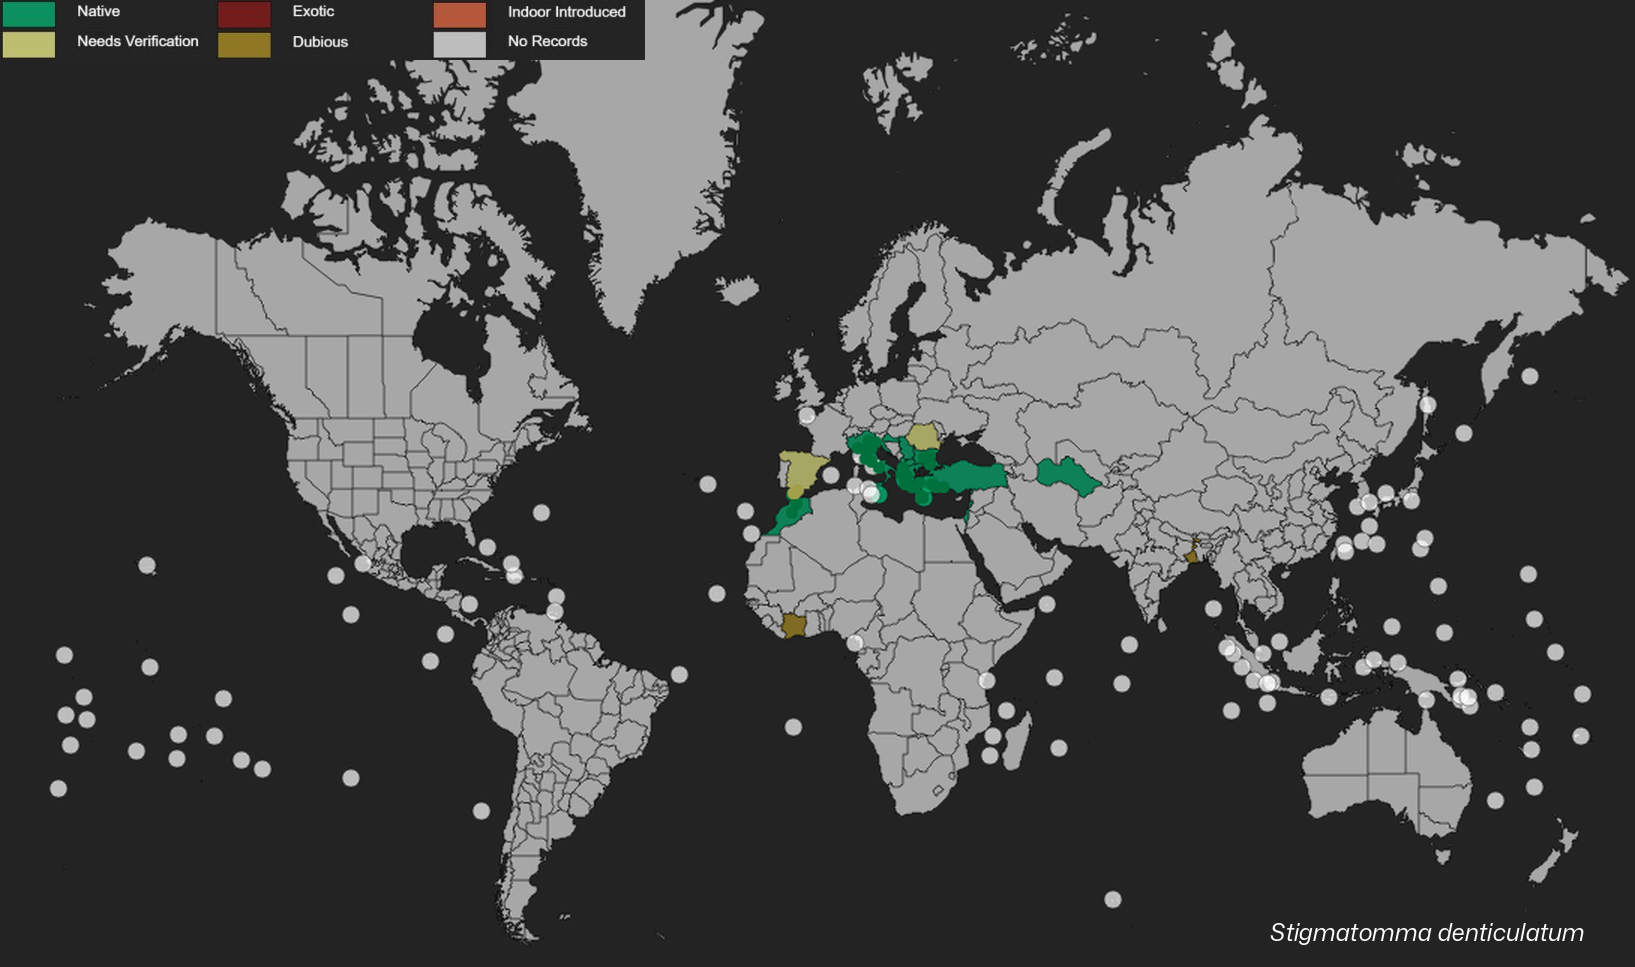The height and width of the screenshot is (967, 1635).
Task: Click the yellow Romania region on map
Action: pyautogui.click(x=925, y=436)
